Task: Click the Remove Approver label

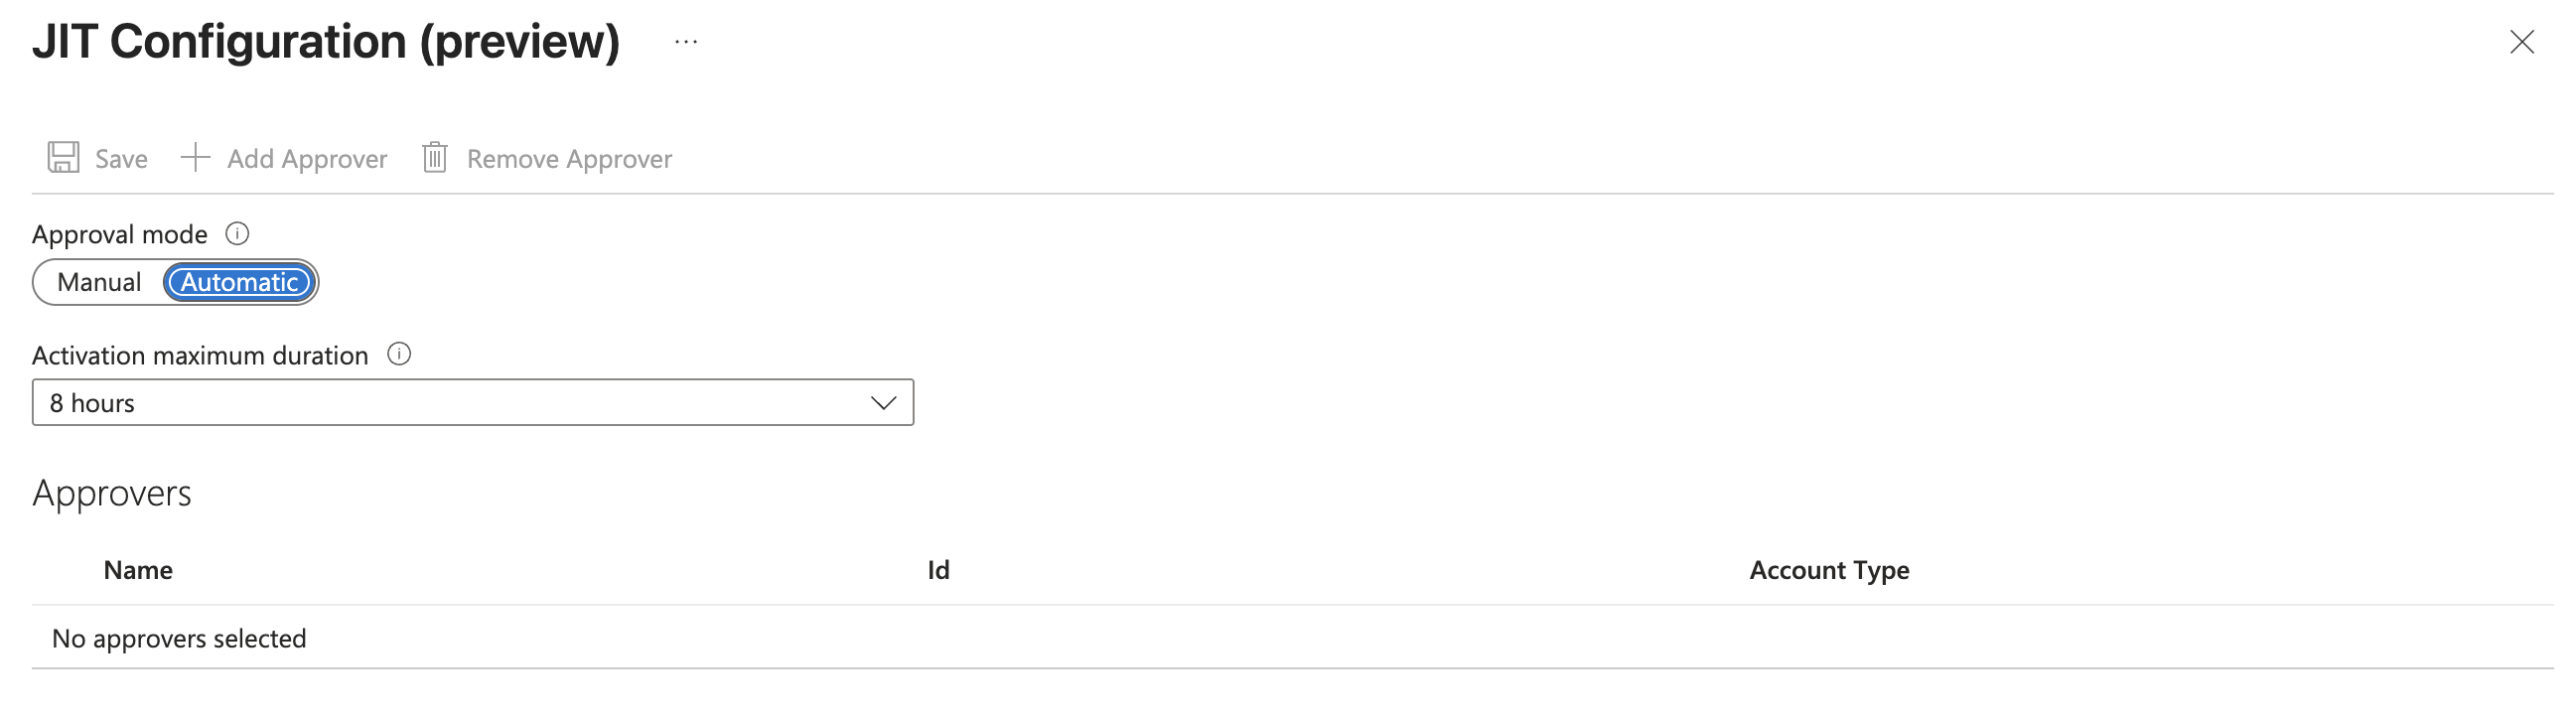Action: point(569,159)
